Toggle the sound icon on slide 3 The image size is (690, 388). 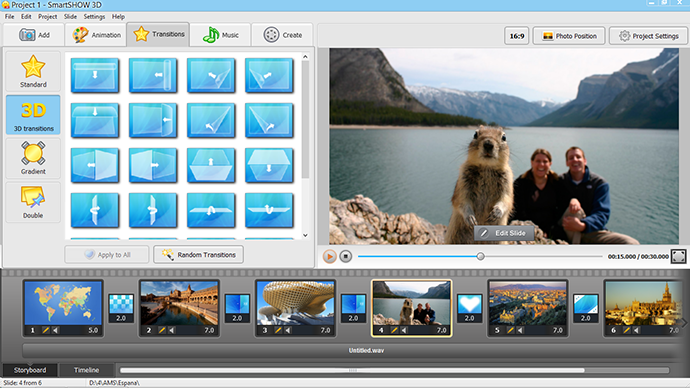[x=288, y=330]
